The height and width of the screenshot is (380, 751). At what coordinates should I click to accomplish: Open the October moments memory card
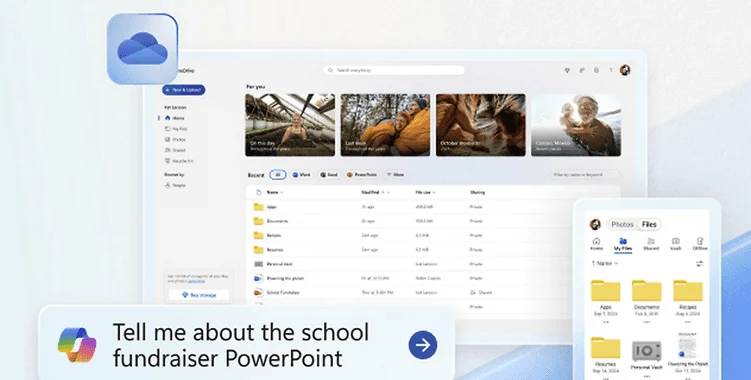pos(480,125)
